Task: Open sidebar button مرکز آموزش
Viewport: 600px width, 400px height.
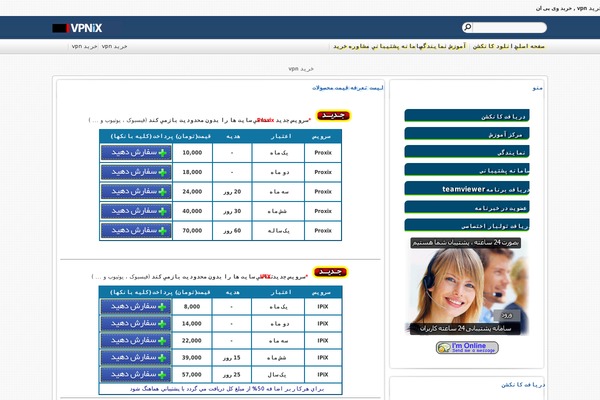Action: [467, 134]
